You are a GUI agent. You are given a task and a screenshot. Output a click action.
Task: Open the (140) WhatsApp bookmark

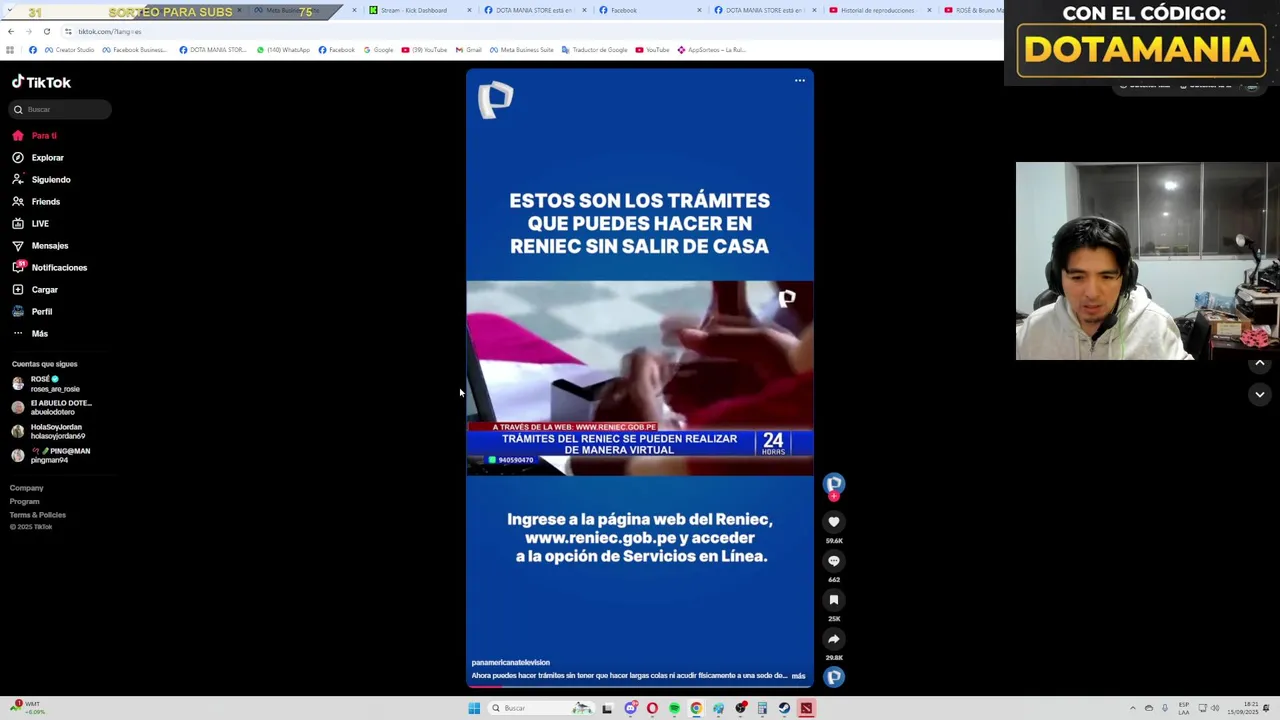click(x=283, y=50)
